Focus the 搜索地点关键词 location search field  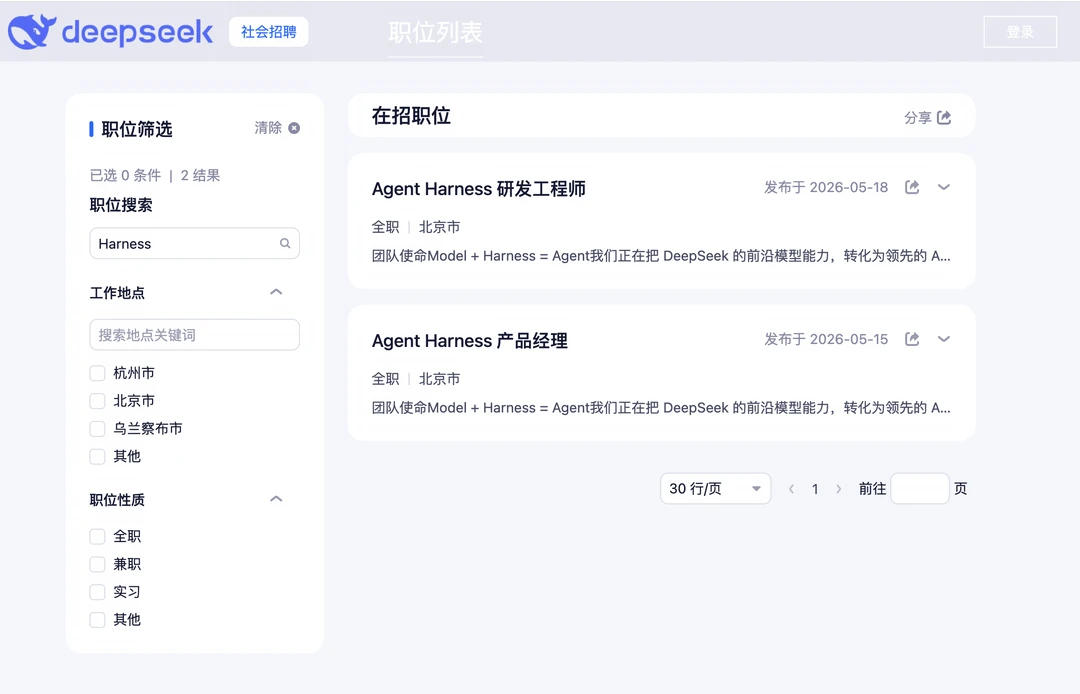pos(194,335)
